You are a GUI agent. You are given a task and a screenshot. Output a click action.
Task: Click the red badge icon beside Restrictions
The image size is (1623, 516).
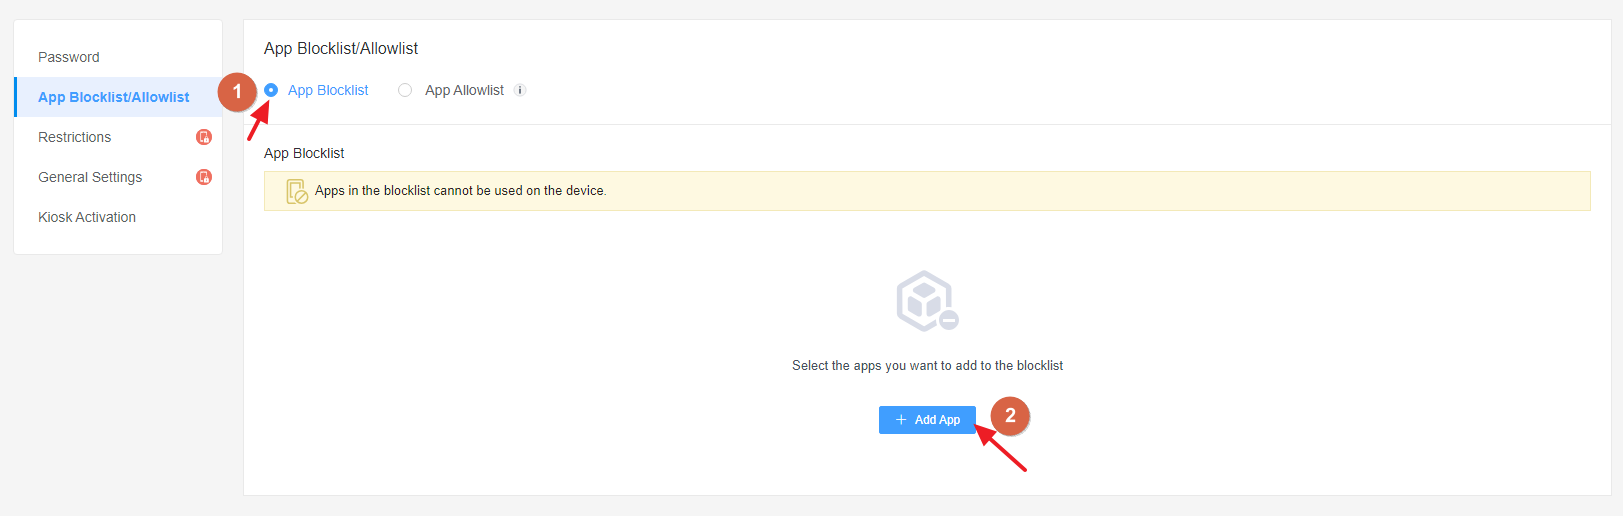204,137
